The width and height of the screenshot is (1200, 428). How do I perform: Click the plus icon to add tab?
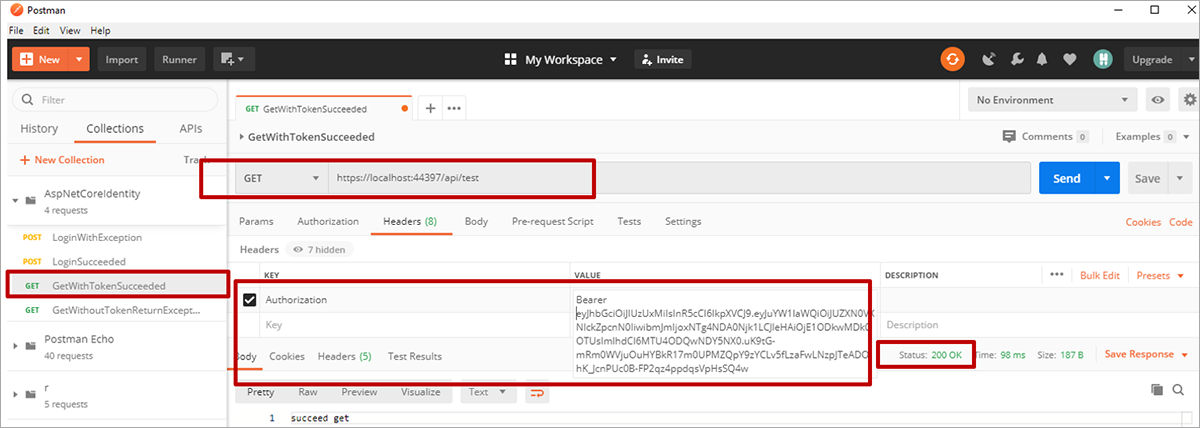431,108
